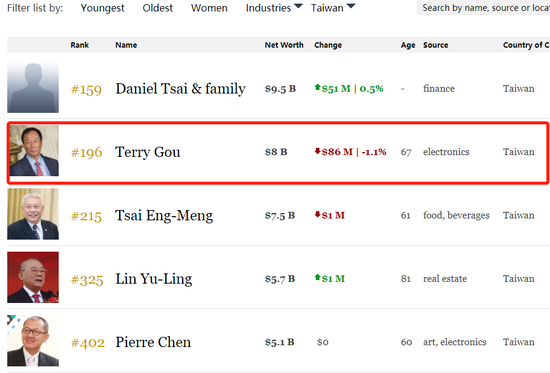Sort by the Change column header
This screenshot has width=550, height=373.
328,45
